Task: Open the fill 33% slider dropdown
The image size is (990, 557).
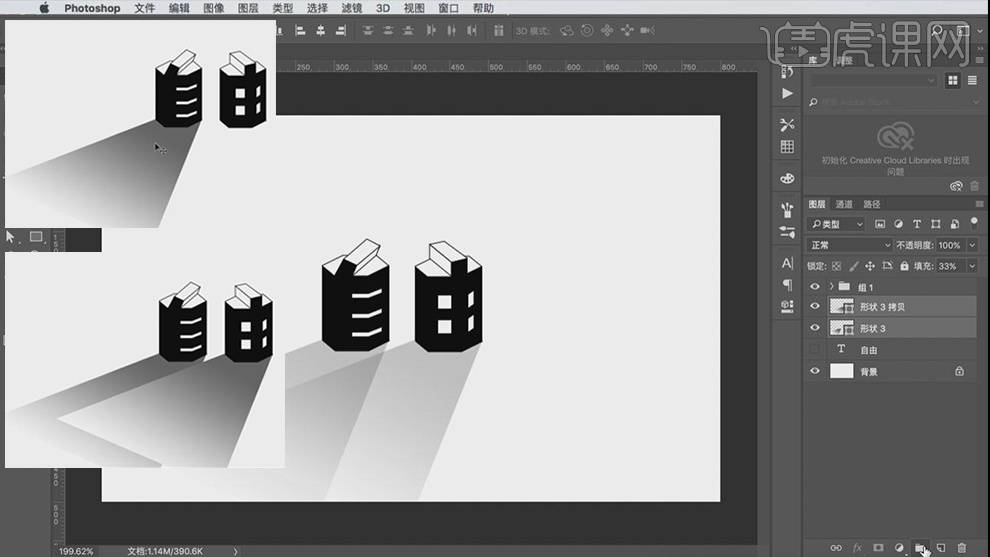Action: (x=972, y=266)
